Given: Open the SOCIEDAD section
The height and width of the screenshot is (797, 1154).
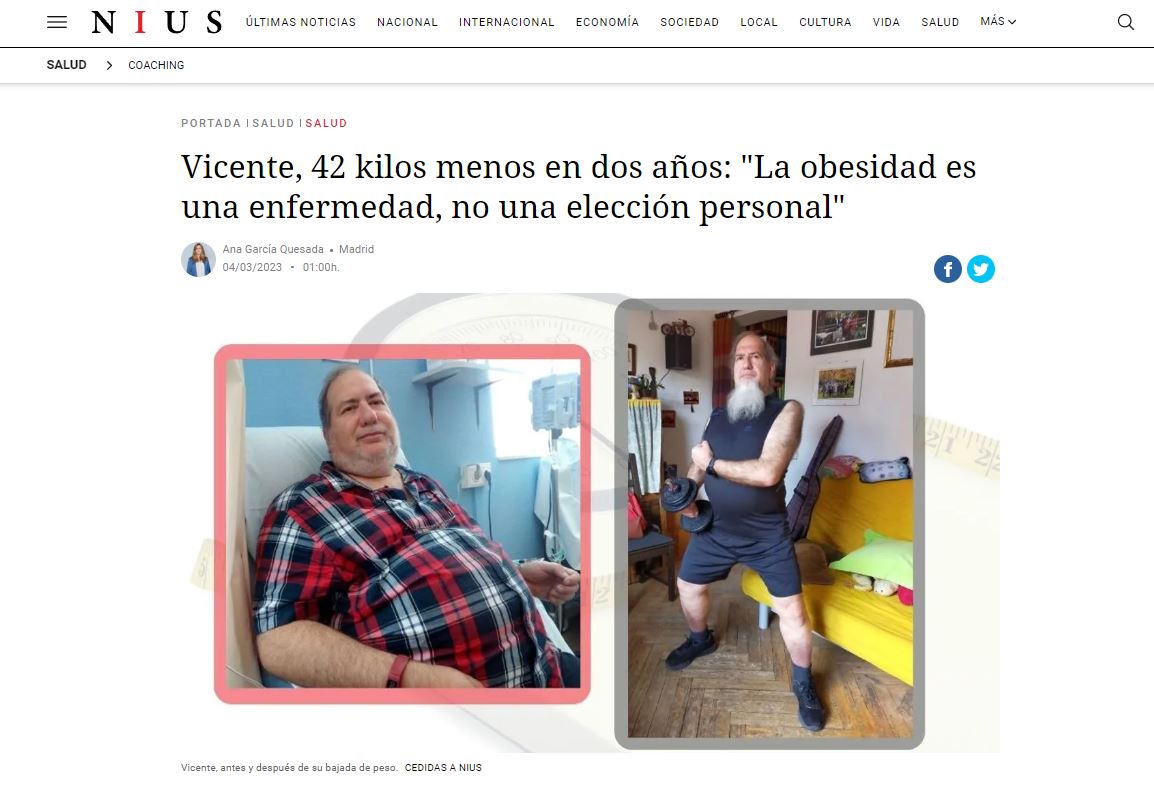Looking at the screenshot, I should coord(689,22).
